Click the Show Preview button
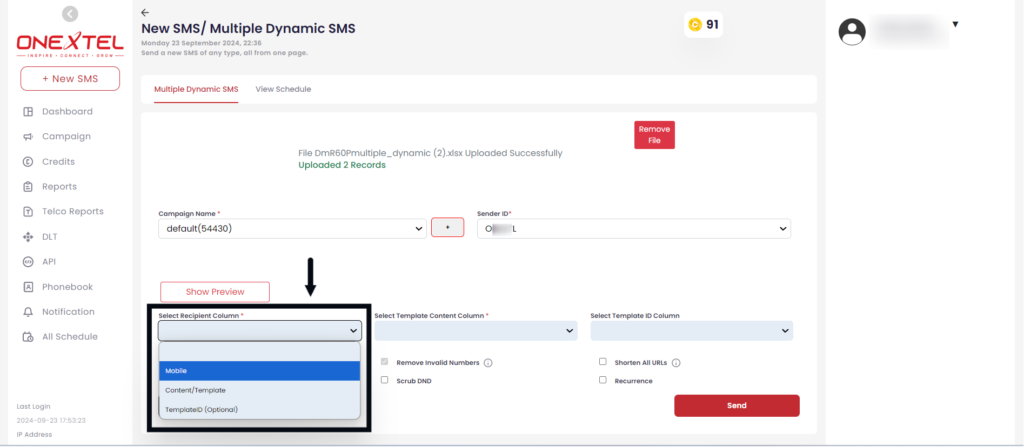This screenshot has width=1024, height=447. [x=215, y=292]
